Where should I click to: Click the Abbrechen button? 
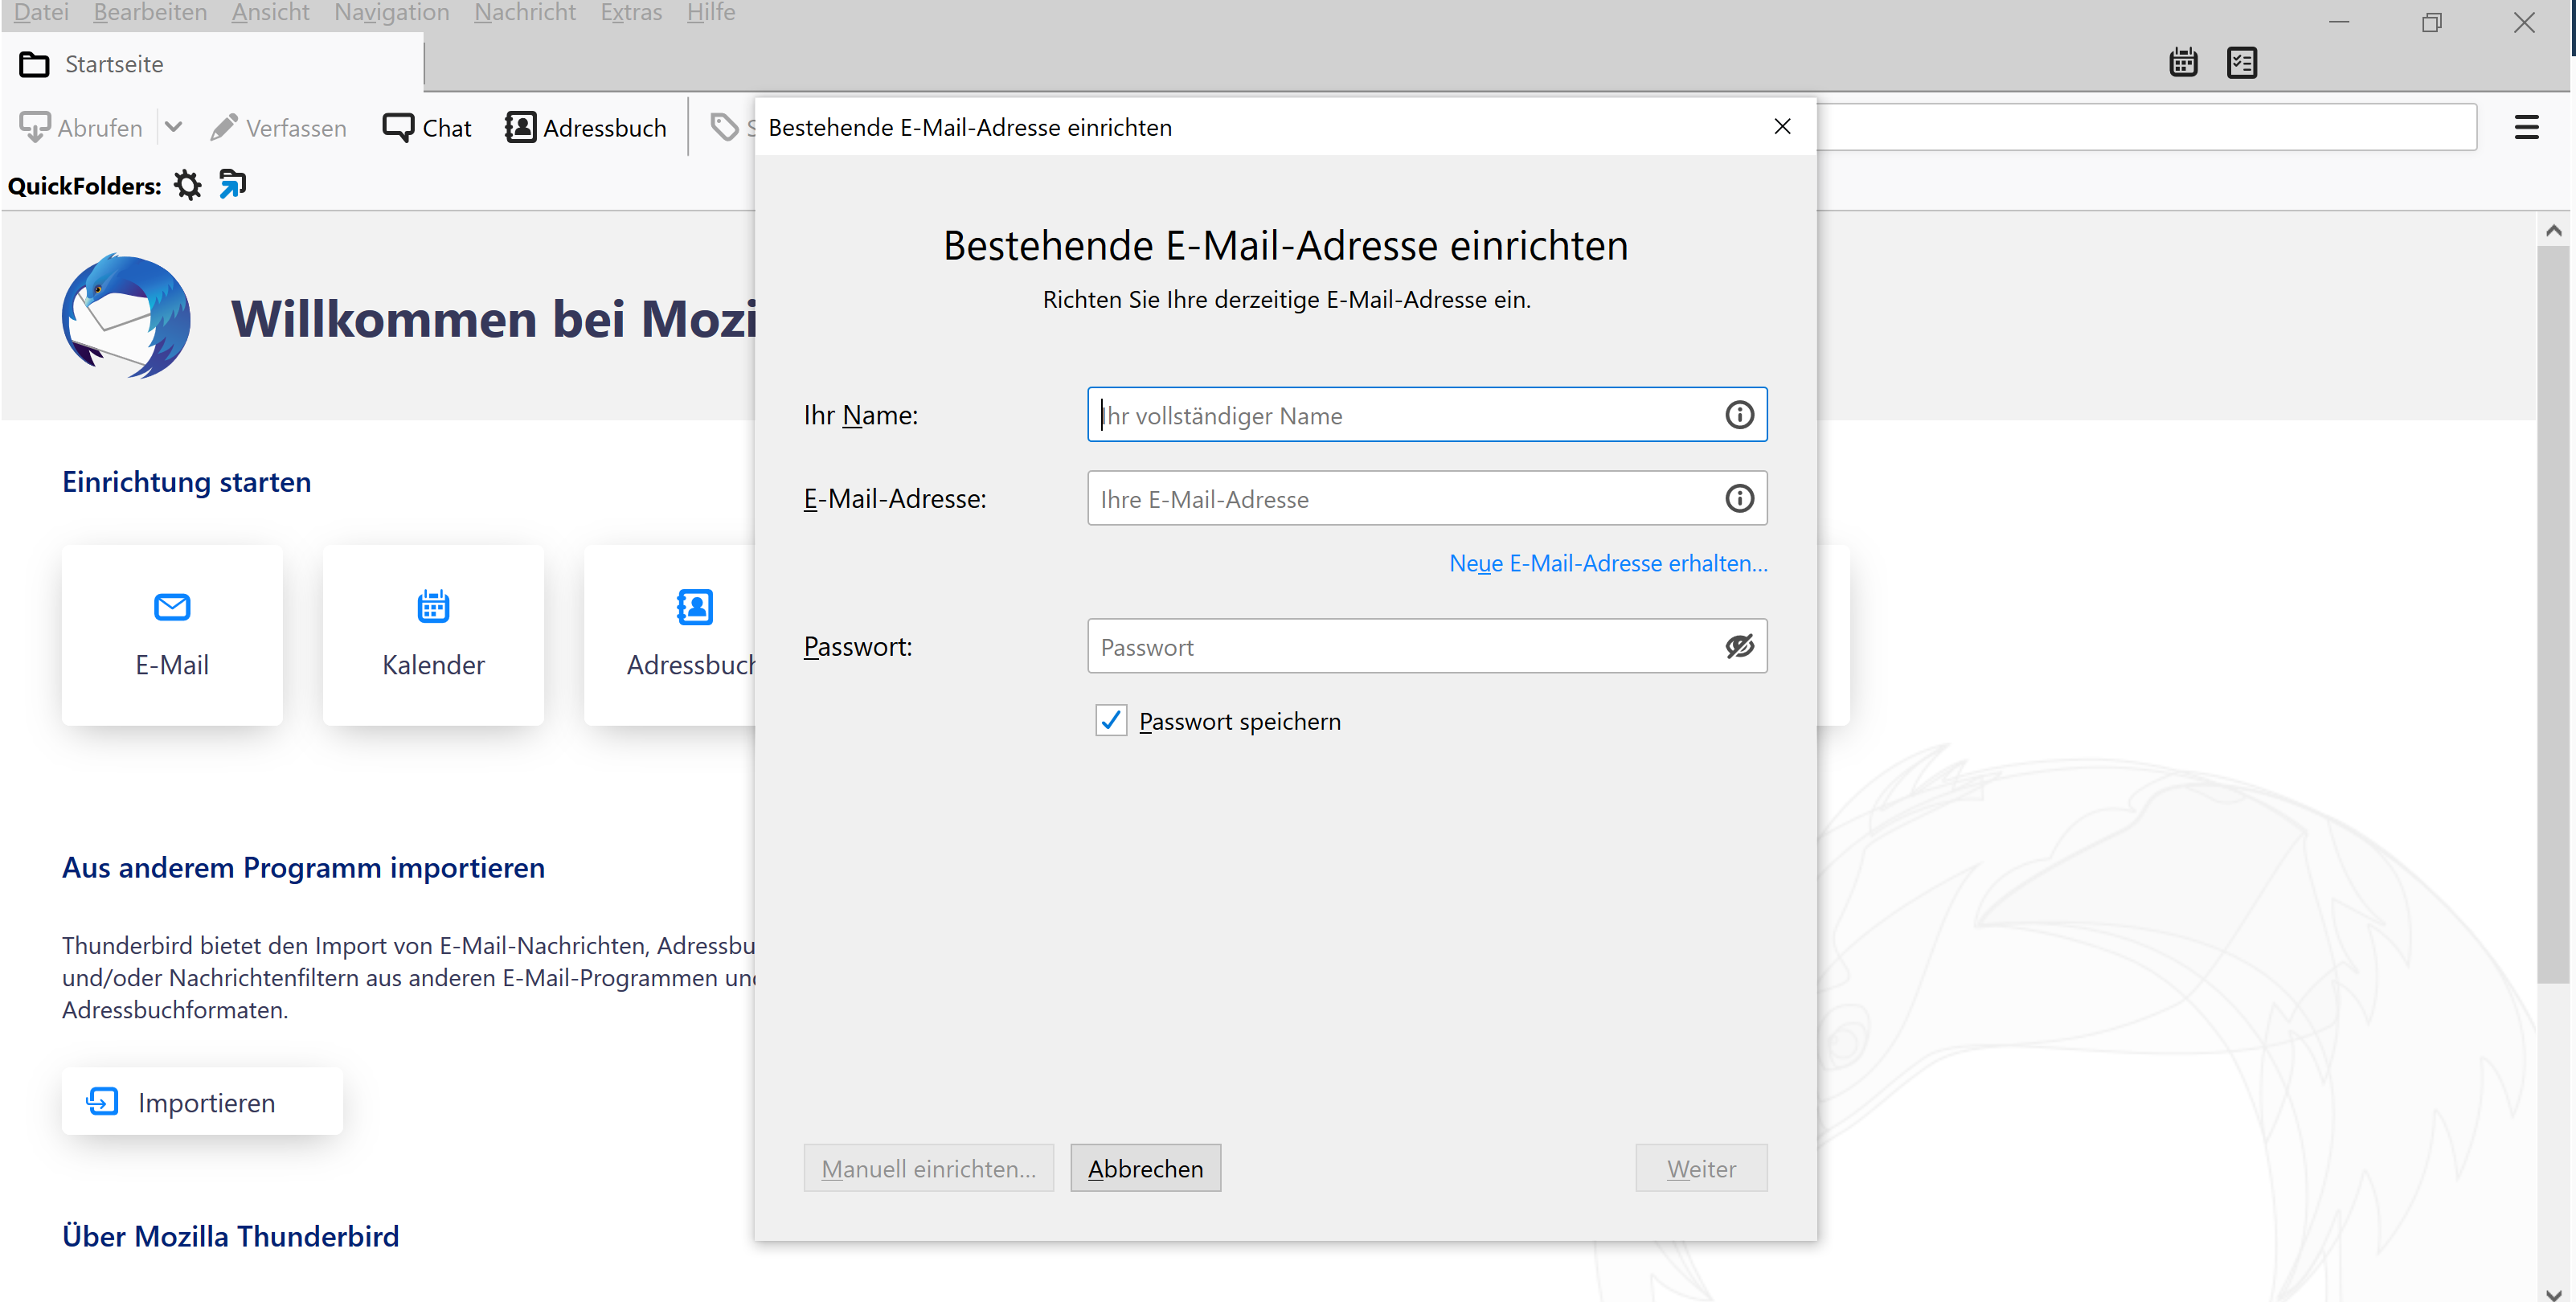point(1145,1169)
